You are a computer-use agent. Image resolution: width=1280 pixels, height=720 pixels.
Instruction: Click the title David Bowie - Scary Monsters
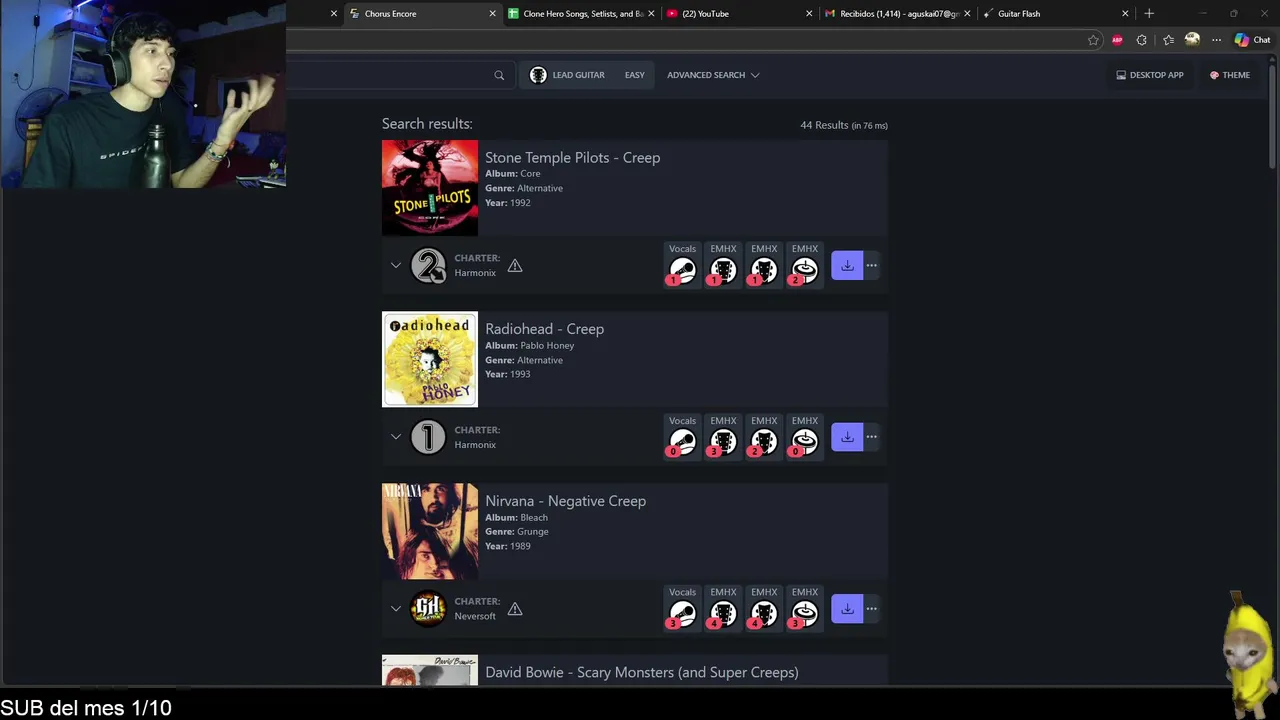click(x=641, y=672)
